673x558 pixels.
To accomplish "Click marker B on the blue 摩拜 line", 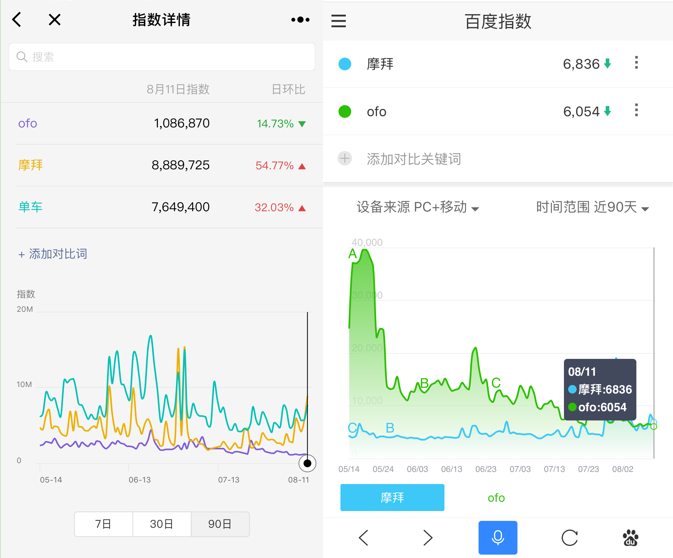I will click(x=390, y=428).
